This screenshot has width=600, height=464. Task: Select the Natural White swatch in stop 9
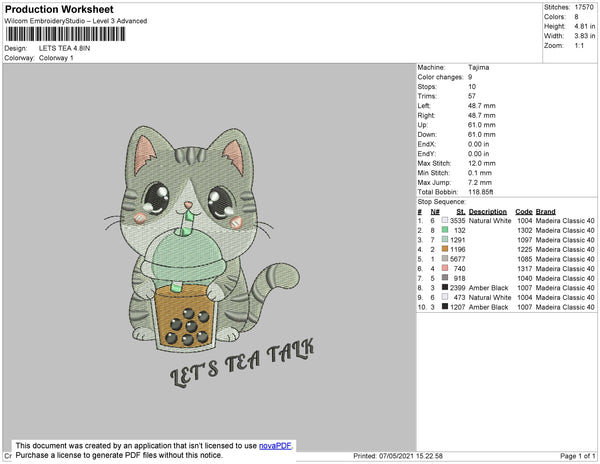click(x=445, y=297)
